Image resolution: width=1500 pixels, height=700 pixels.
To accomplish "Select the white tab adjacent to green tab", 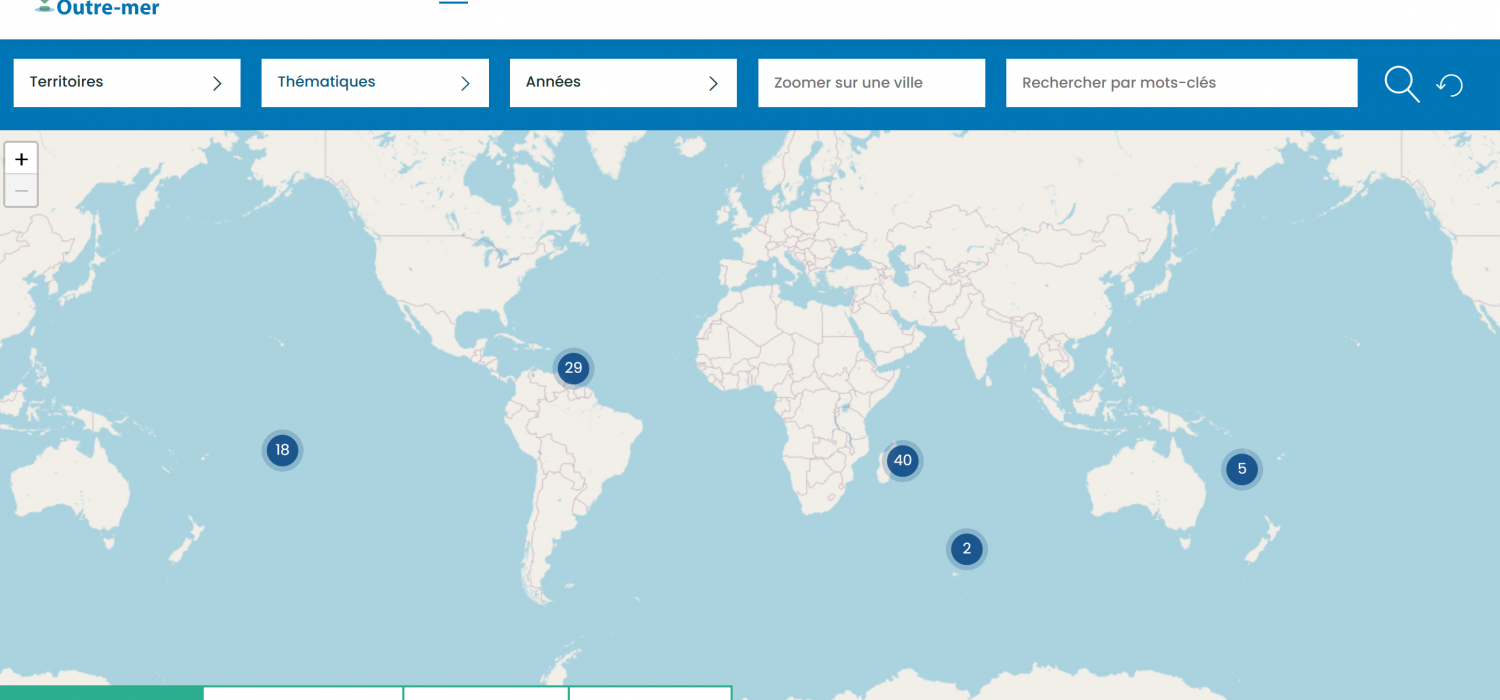I will [x=302, y=693].
